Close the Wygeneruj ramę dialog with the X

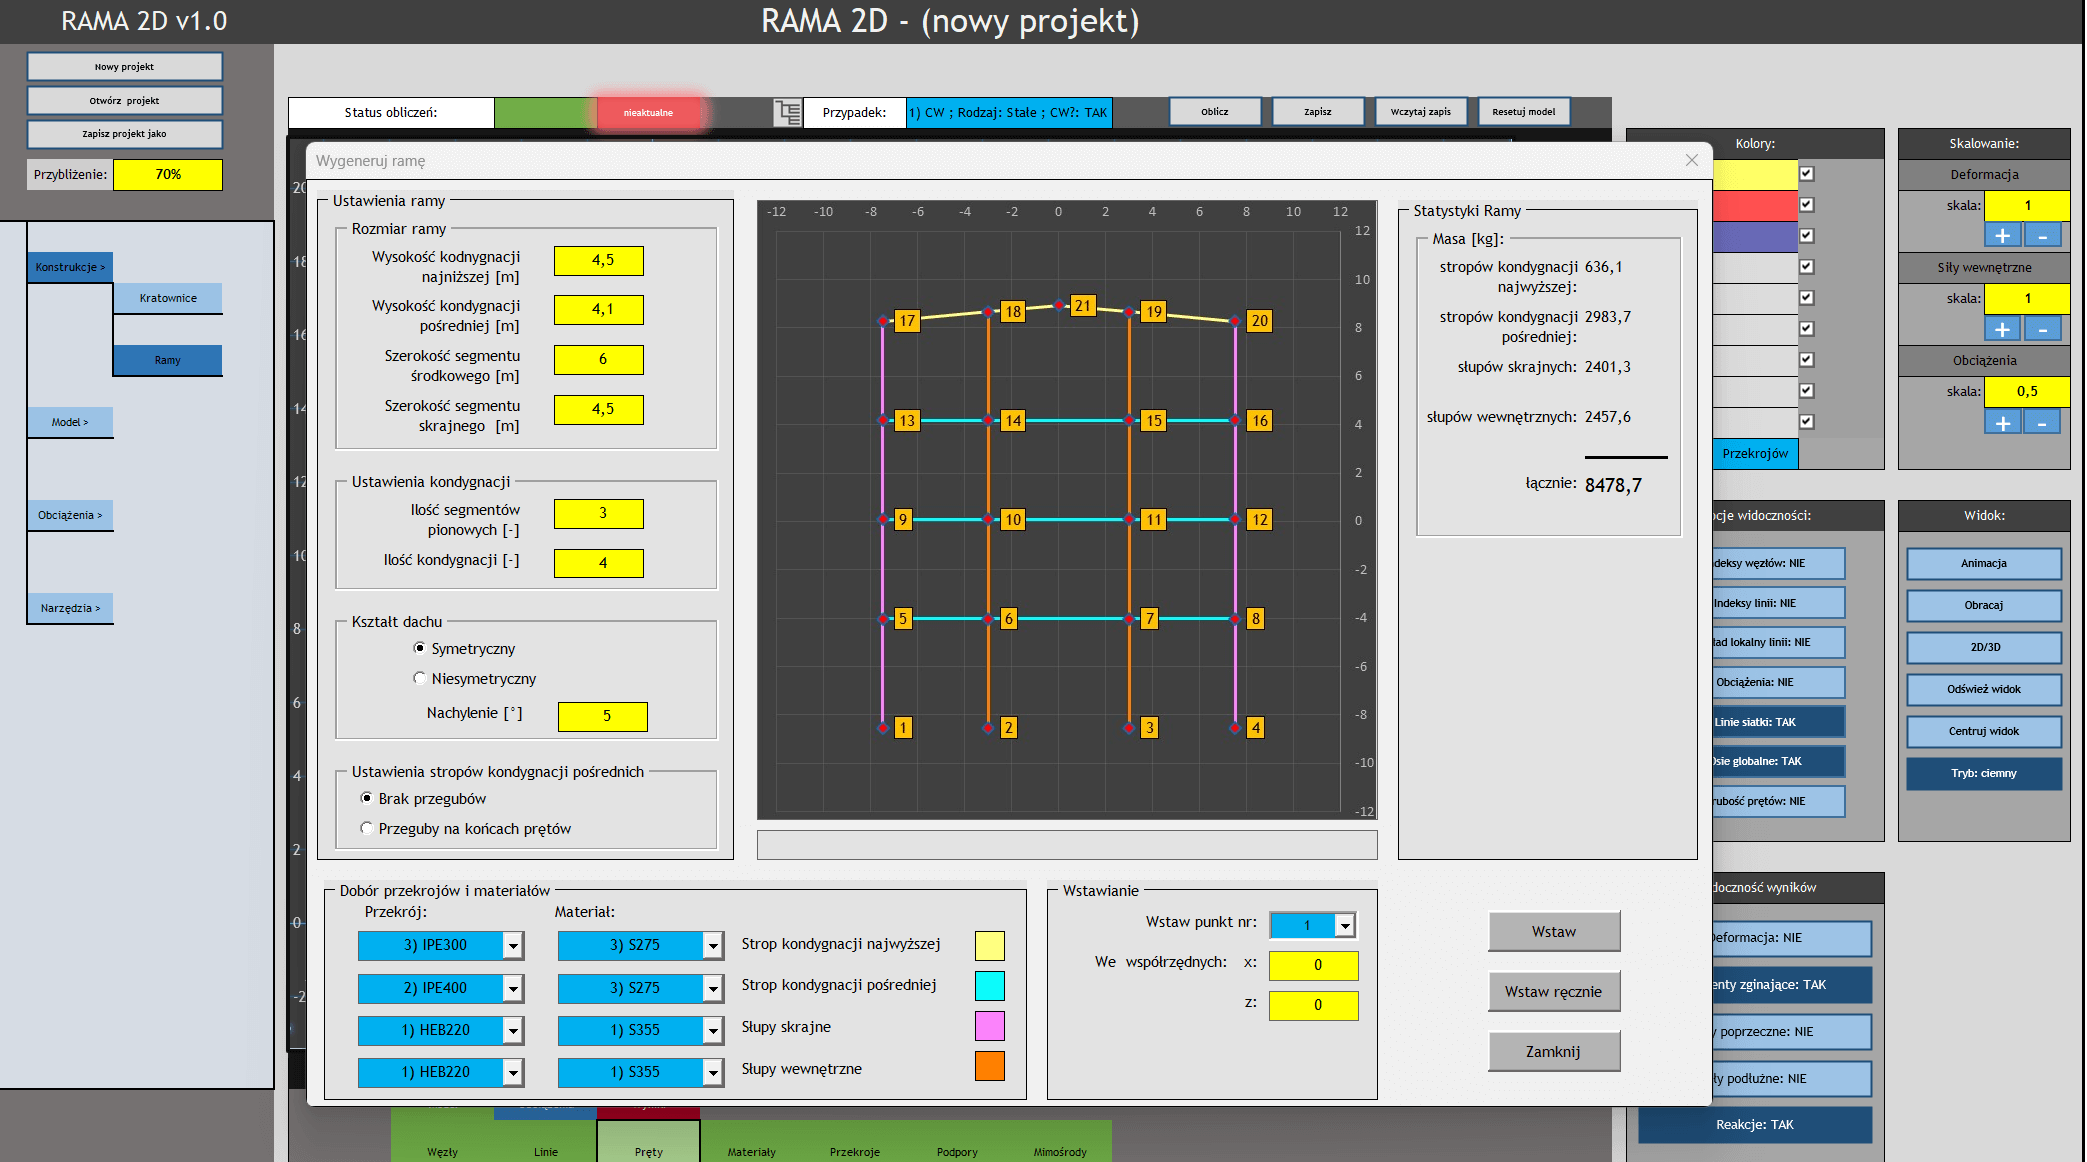(1691, 160)
